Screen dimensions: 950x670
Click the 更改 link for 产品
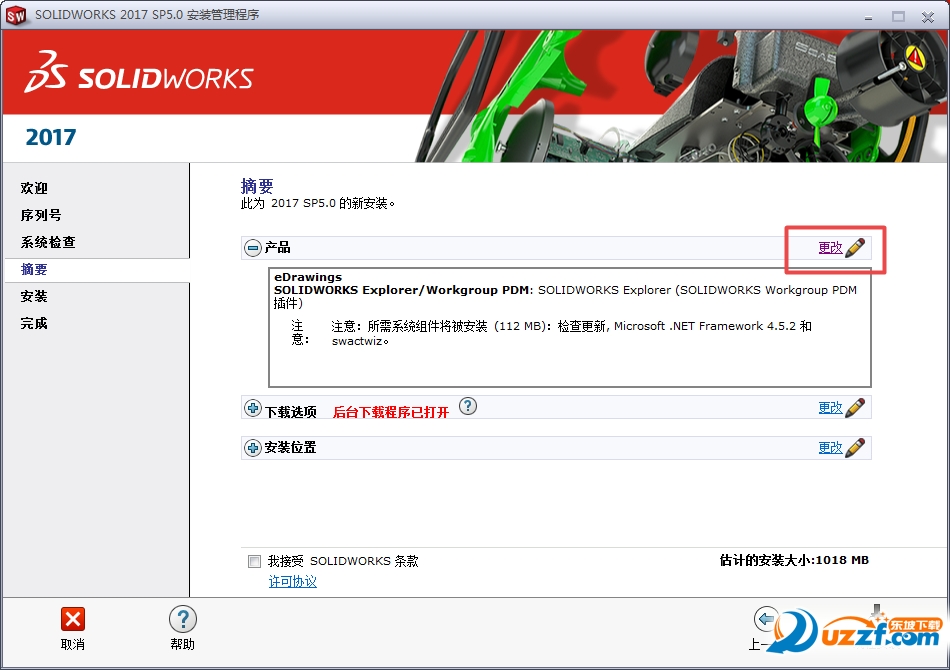830,247
